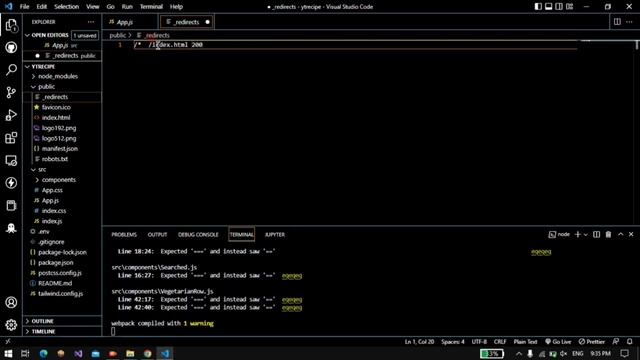The height and width of the screenshot is (360, 640).
Task: Switch to the Jupyter panel tab
Action: point(275,235)
